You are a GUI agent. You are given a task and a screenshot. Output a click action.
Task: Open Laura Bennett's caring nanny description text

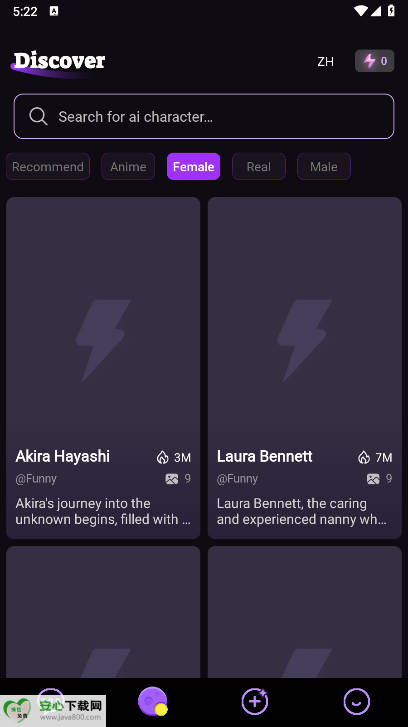coord(301,511)
